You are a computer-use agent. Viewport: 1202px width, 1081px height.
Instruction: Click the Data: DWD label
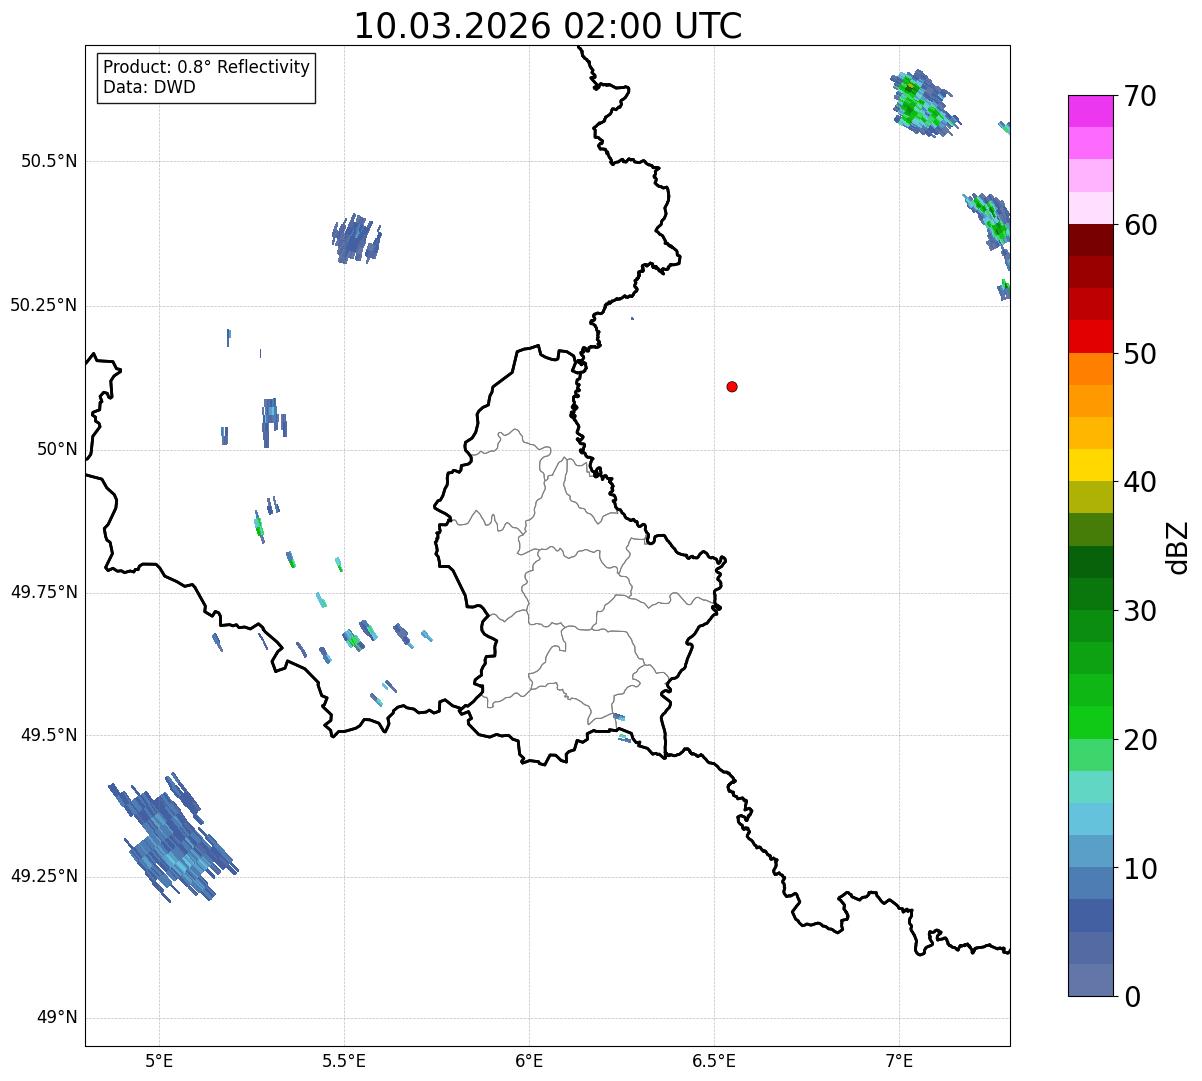(x=149, y=87)
